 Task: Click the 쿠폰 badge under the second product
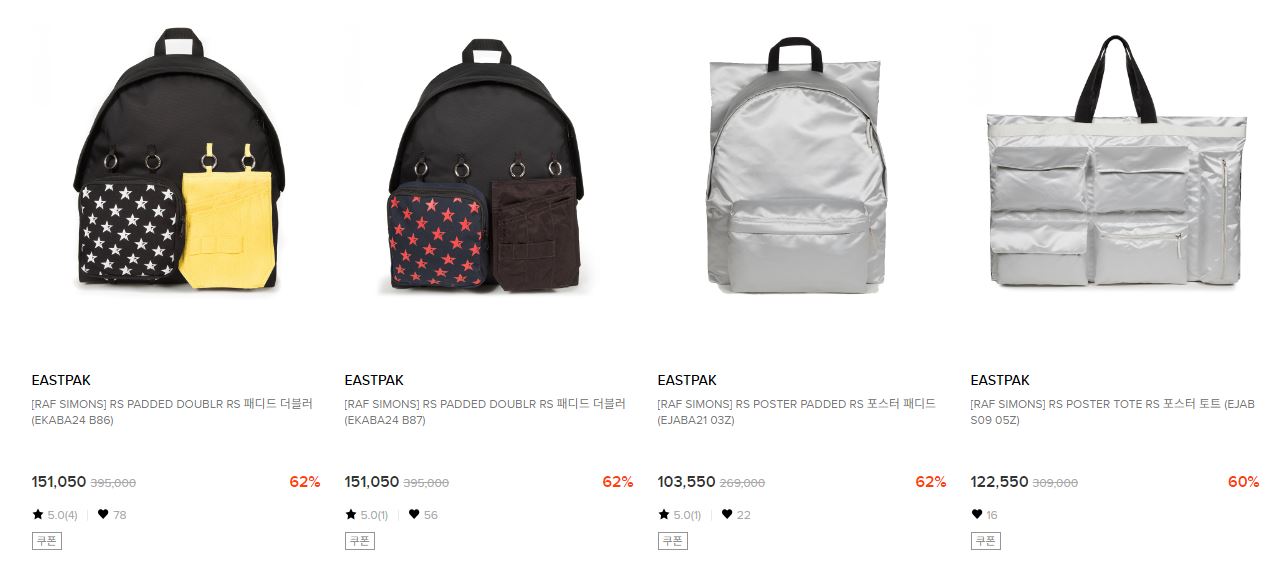(360, 541)
